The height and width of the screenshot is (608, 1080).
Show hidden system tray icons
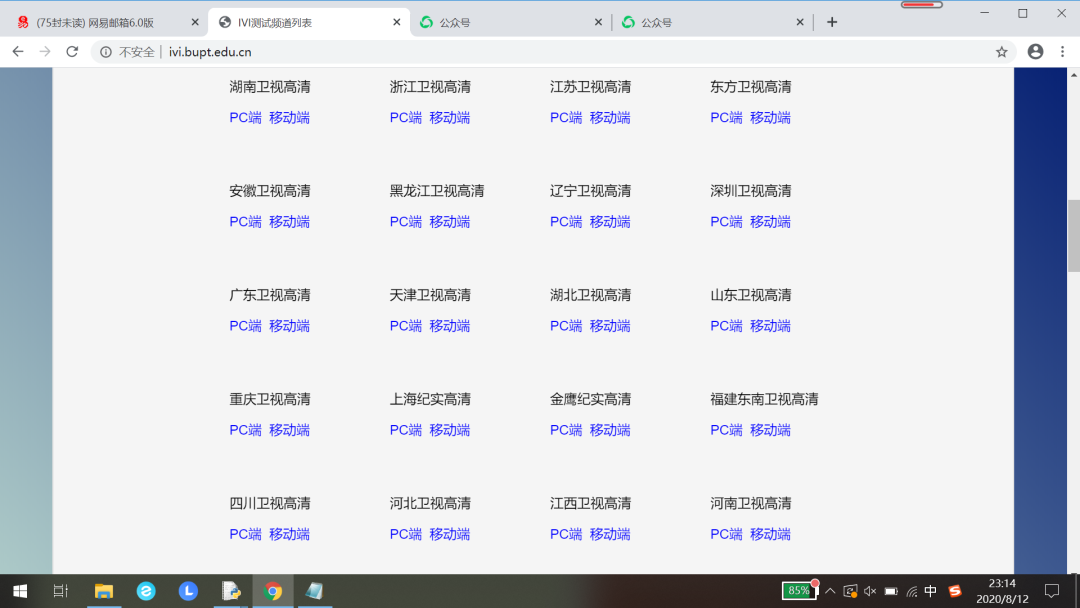click(830, 591)
